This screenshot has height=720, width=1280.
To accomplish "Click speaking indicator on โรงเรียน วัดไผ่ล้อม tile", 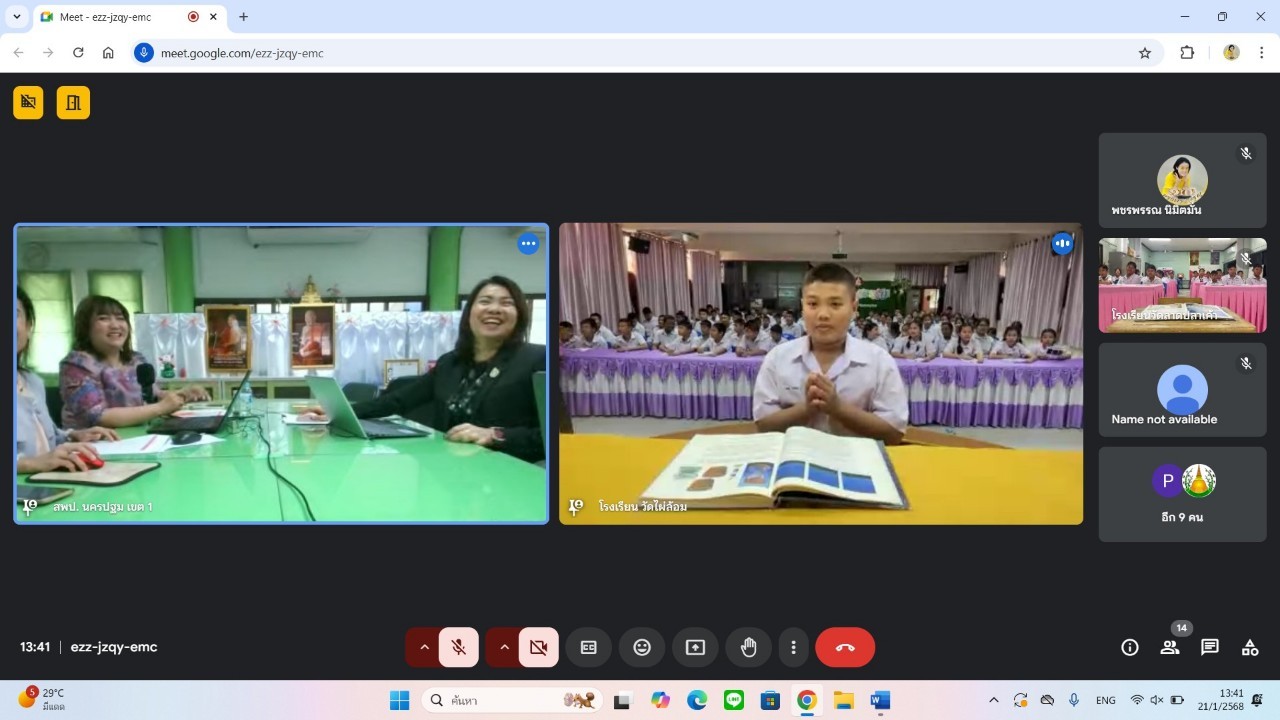I will tap(1062, 243).
